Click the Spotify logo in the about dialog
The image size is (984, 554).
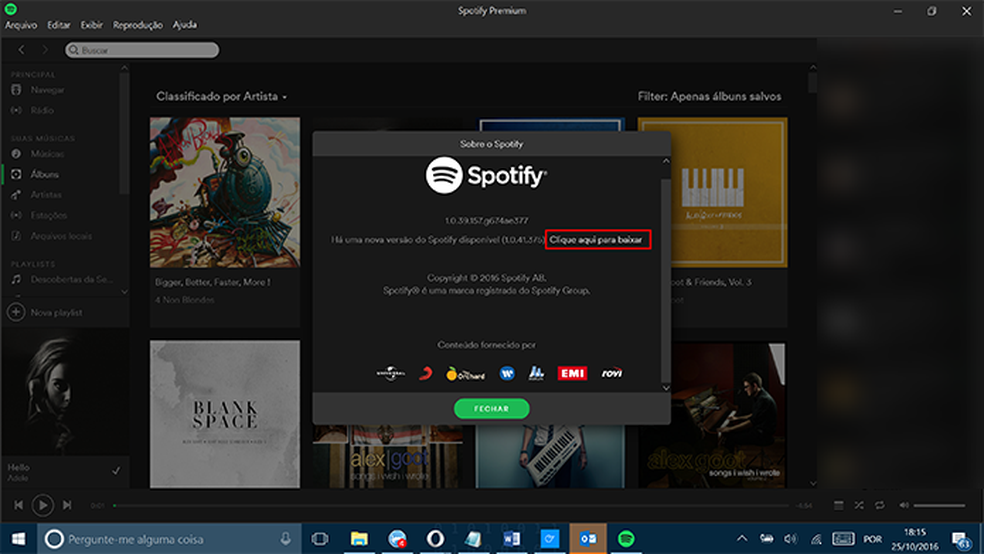[486, 176]
